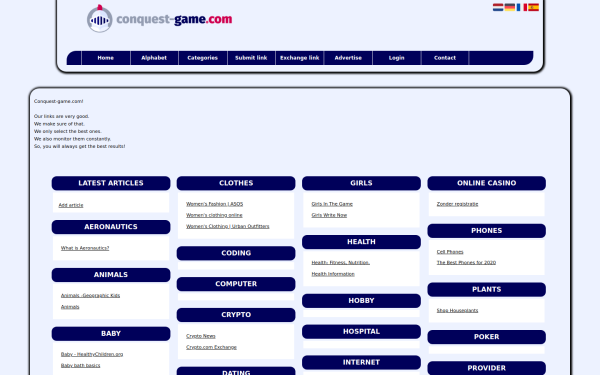Open the Internet category header
Screen dimensions: 600x375
(x=361, y=362)
